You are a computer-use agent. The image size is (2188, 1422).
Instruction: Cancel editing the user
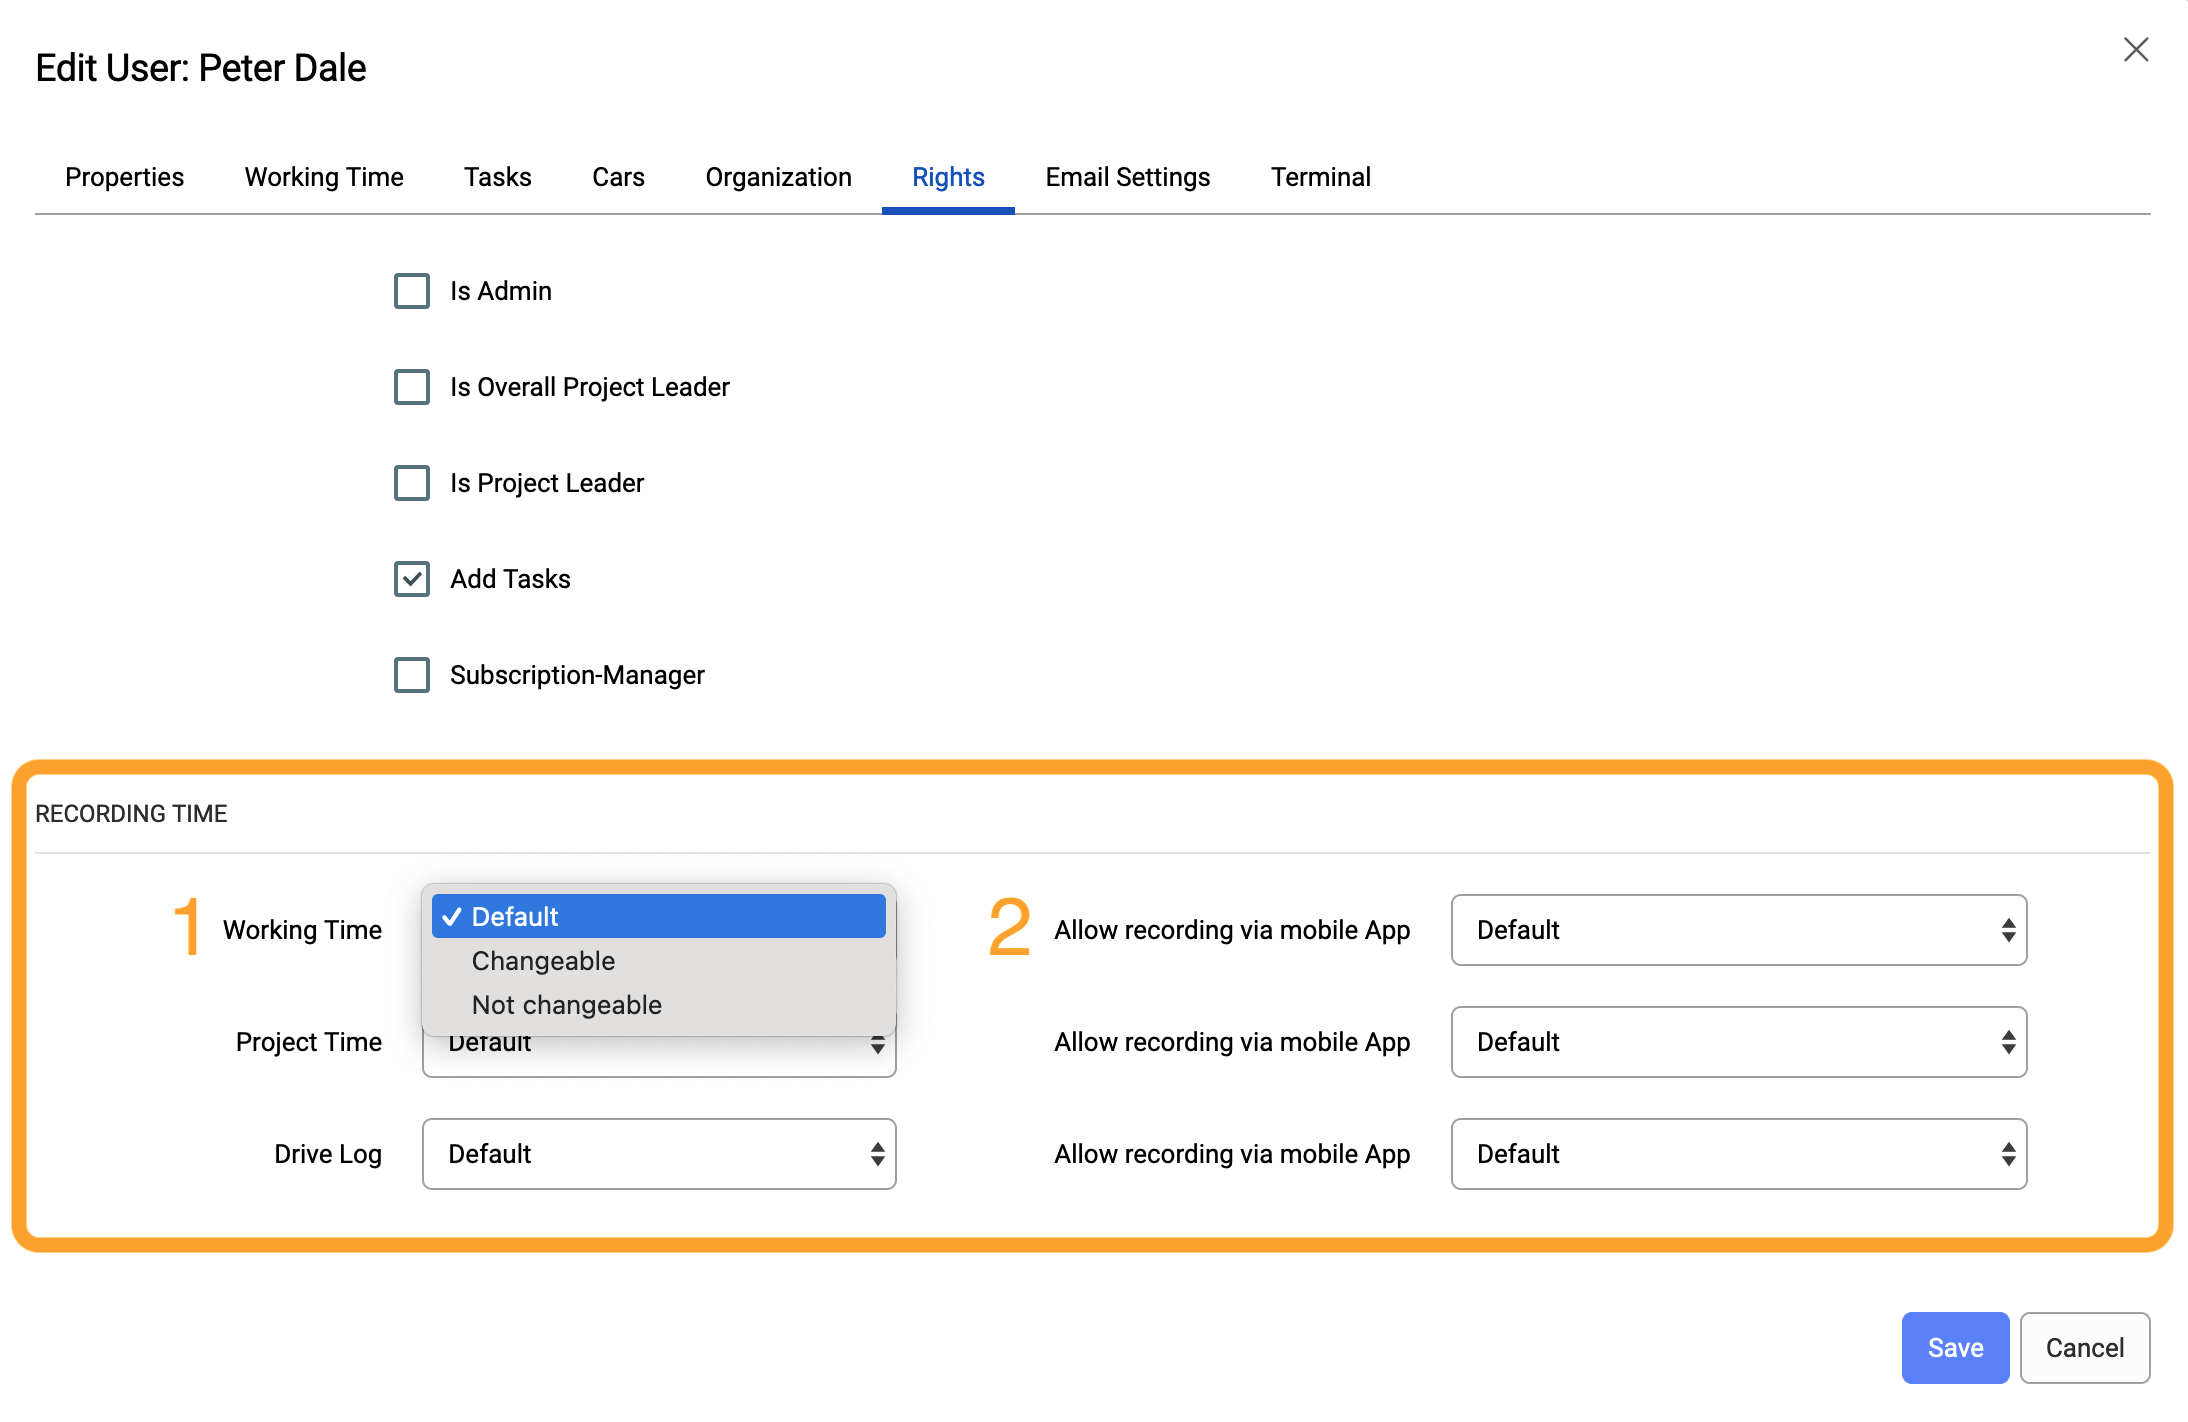[x=2085, y=1348]
